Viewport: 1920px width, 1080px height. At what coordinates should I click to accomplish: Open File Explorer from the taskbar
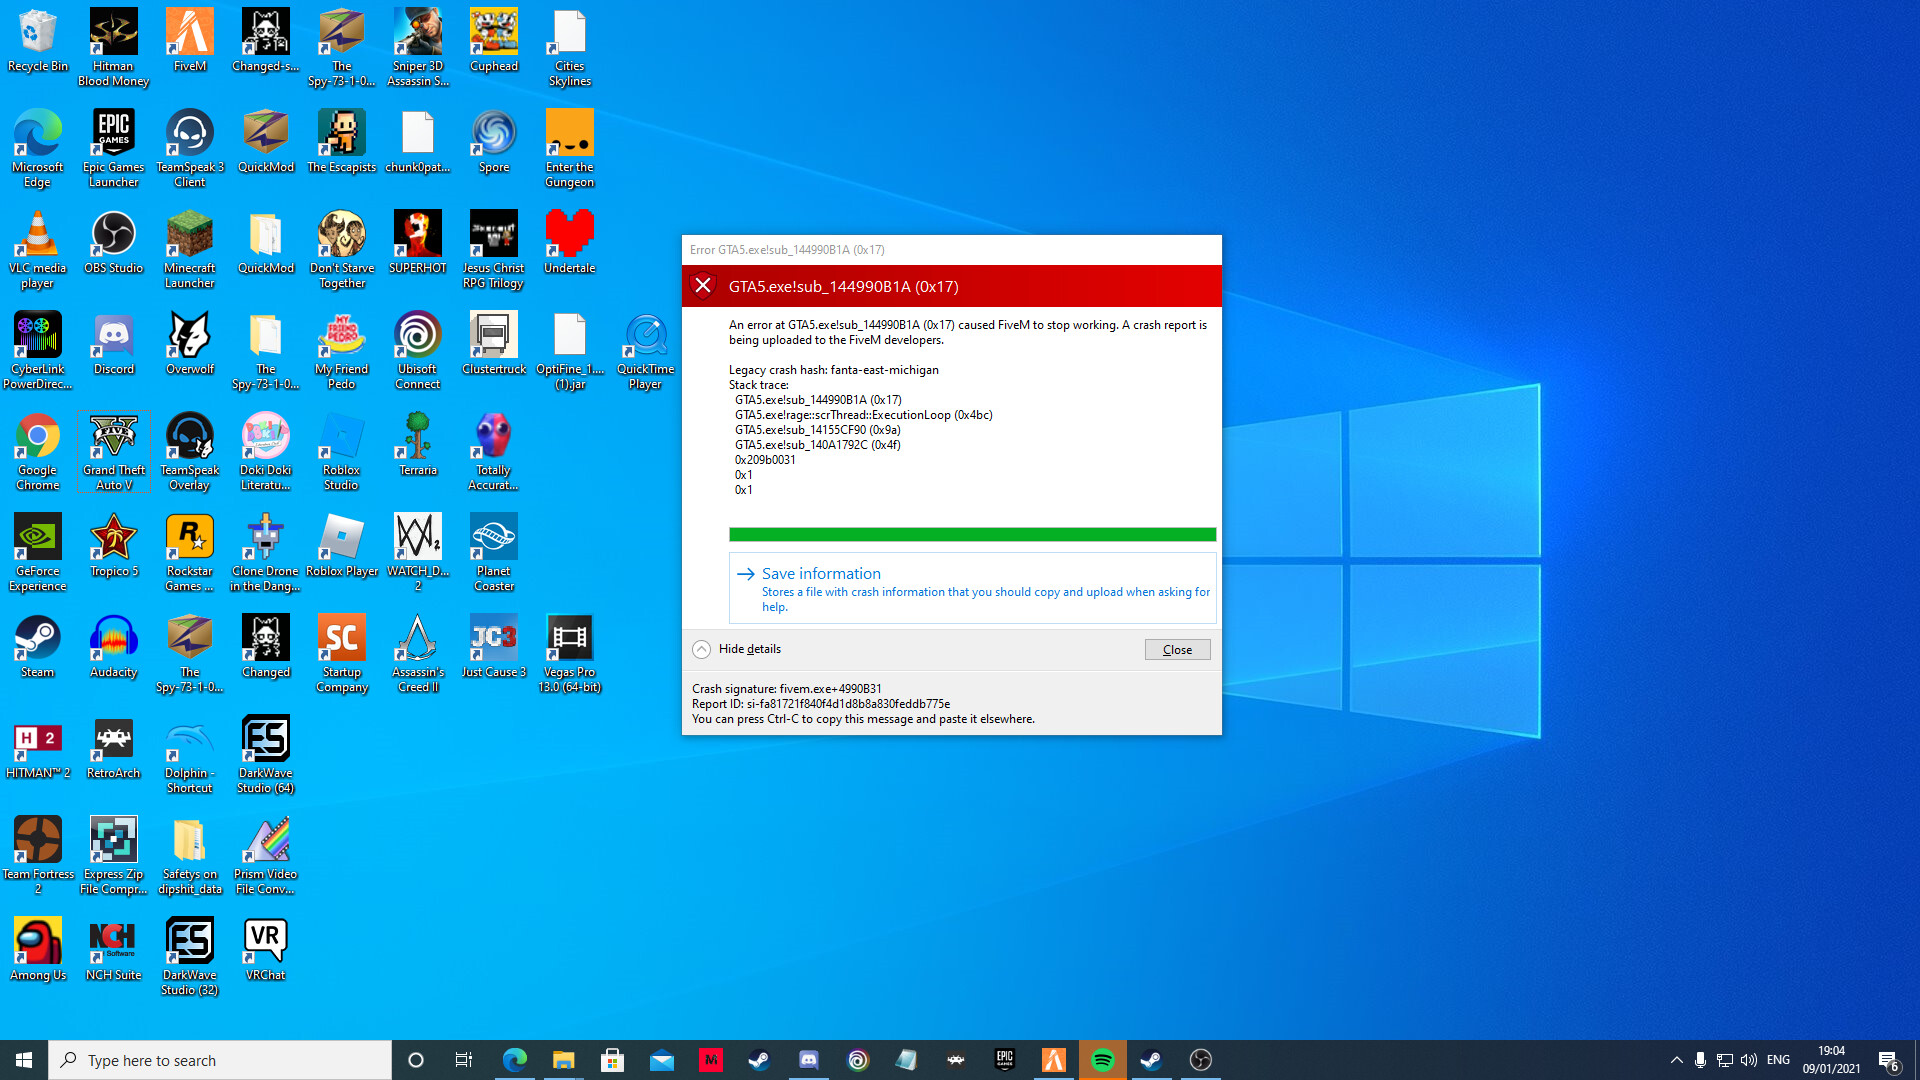[564, 1060]
